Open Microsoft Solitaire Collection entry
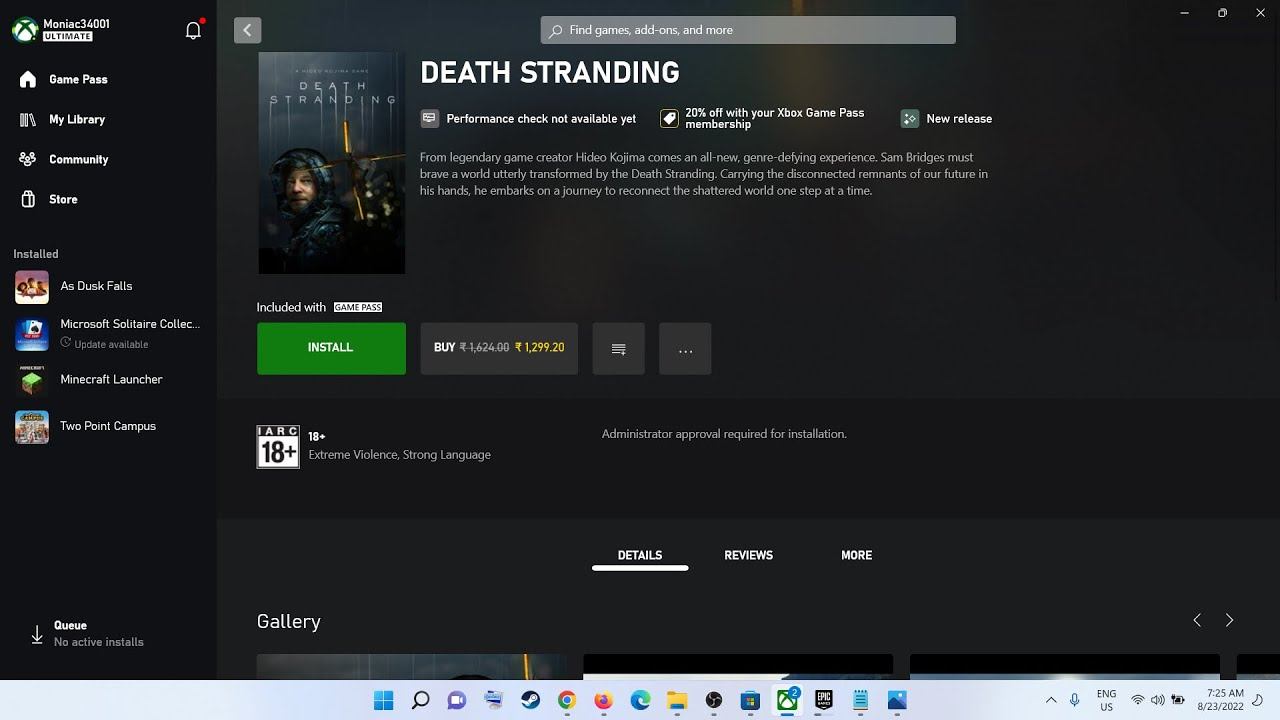 pyautogui.click(x=108, y=333)
